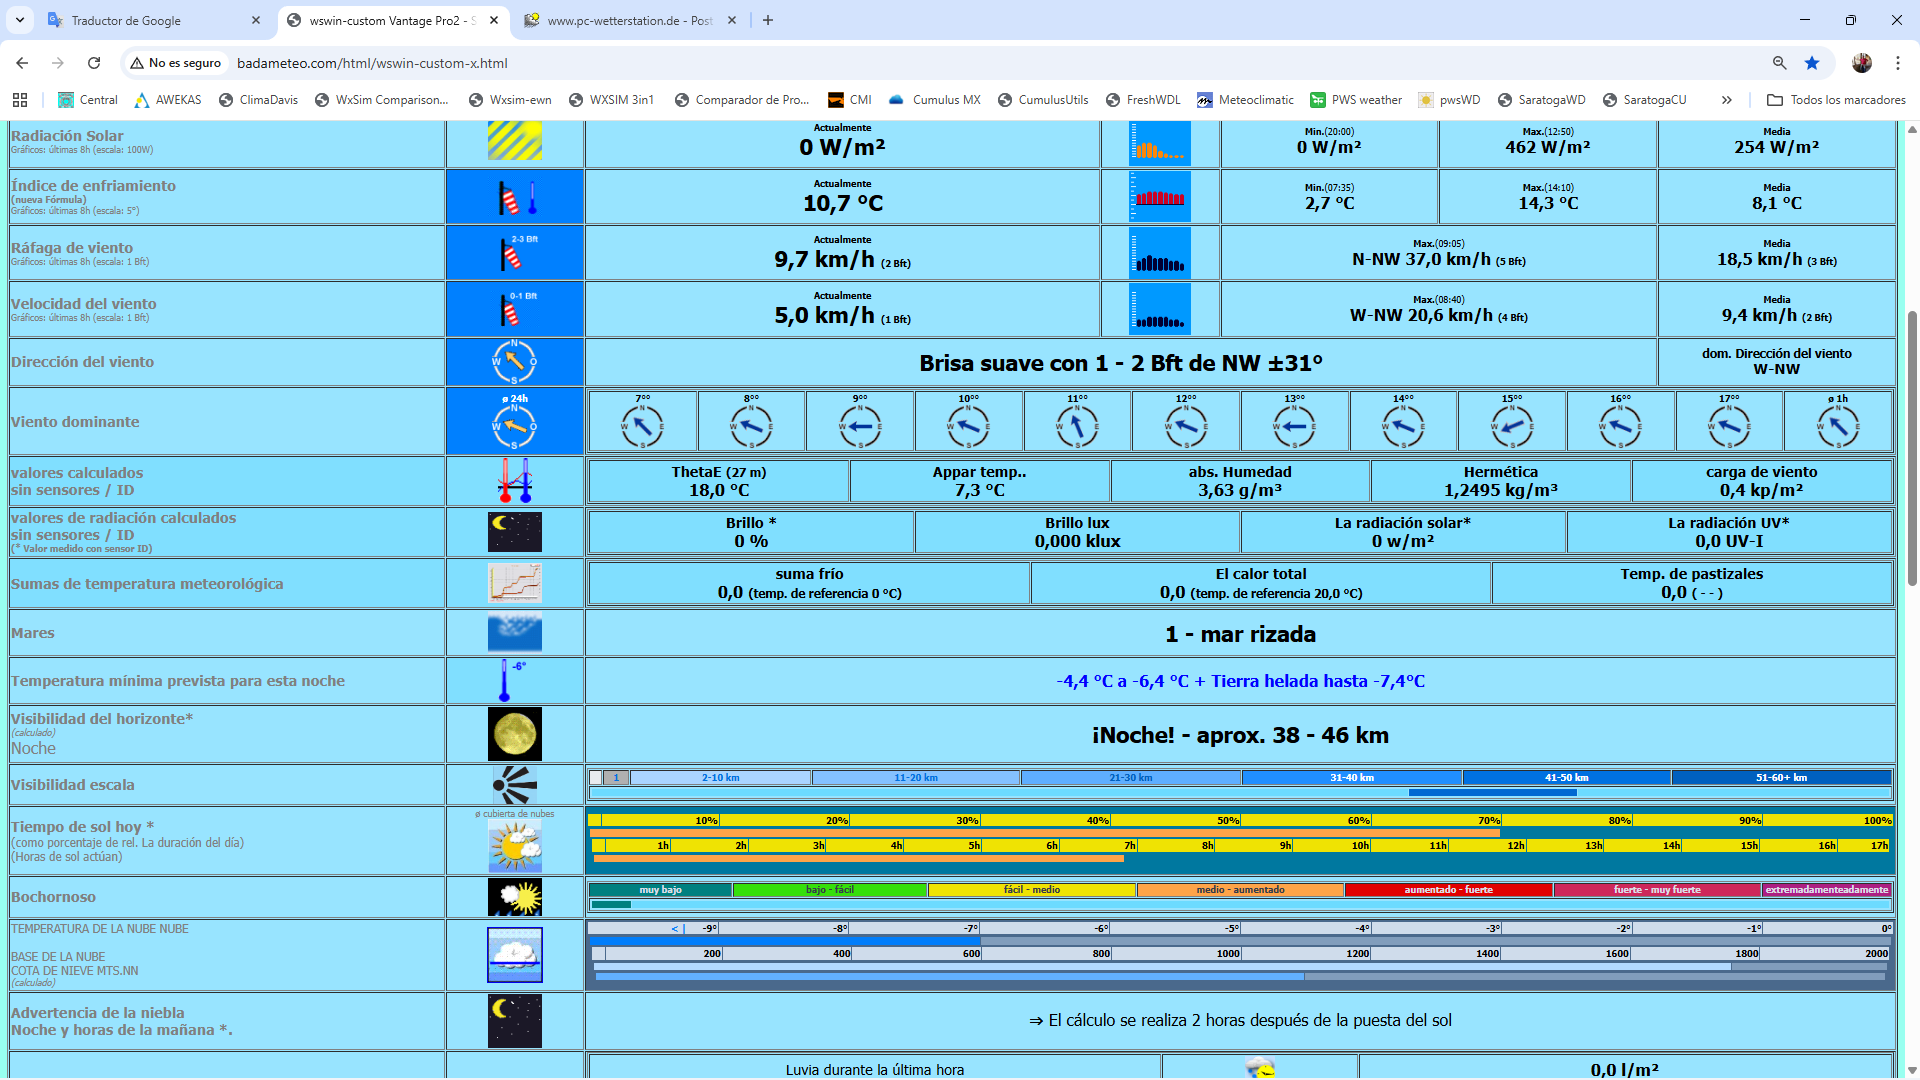Click the Mares sea wave icon
1920x1080 pixels.
(514, 633)
